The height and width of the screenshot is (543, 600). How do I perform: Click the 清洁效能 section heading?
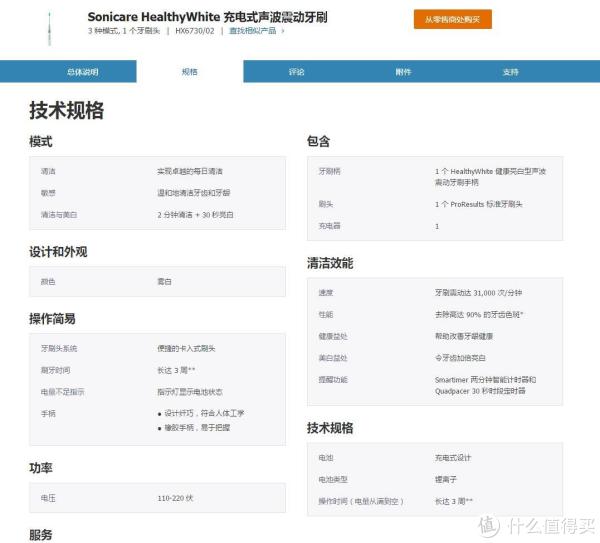click(x=330, y=263)
